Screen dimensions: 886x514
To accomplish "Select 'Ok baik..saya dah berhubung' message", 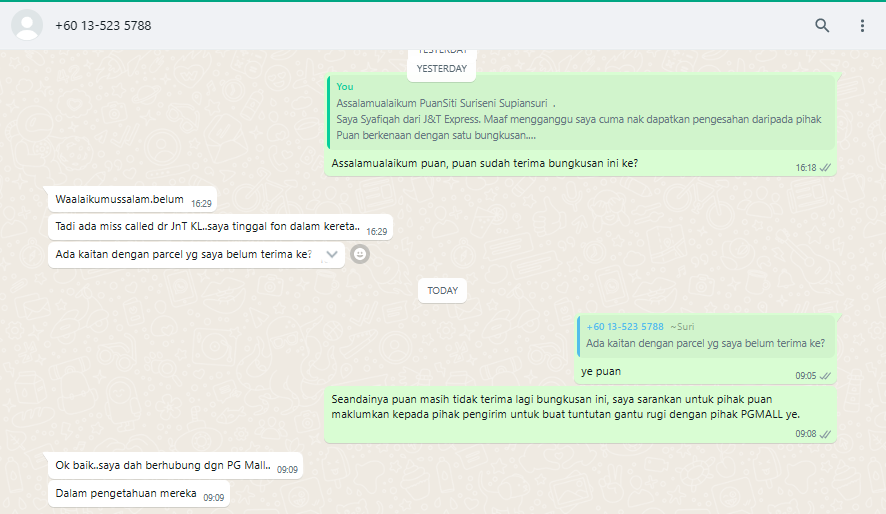I will pos(163,465).
